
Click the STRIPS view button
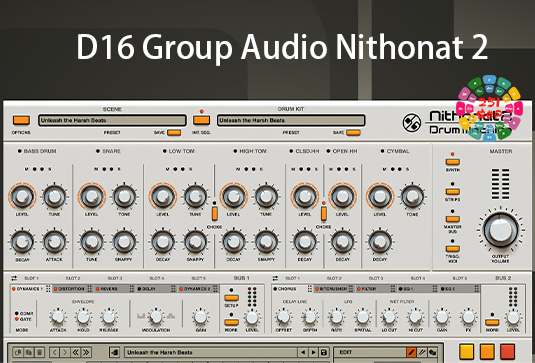[452, 192]
